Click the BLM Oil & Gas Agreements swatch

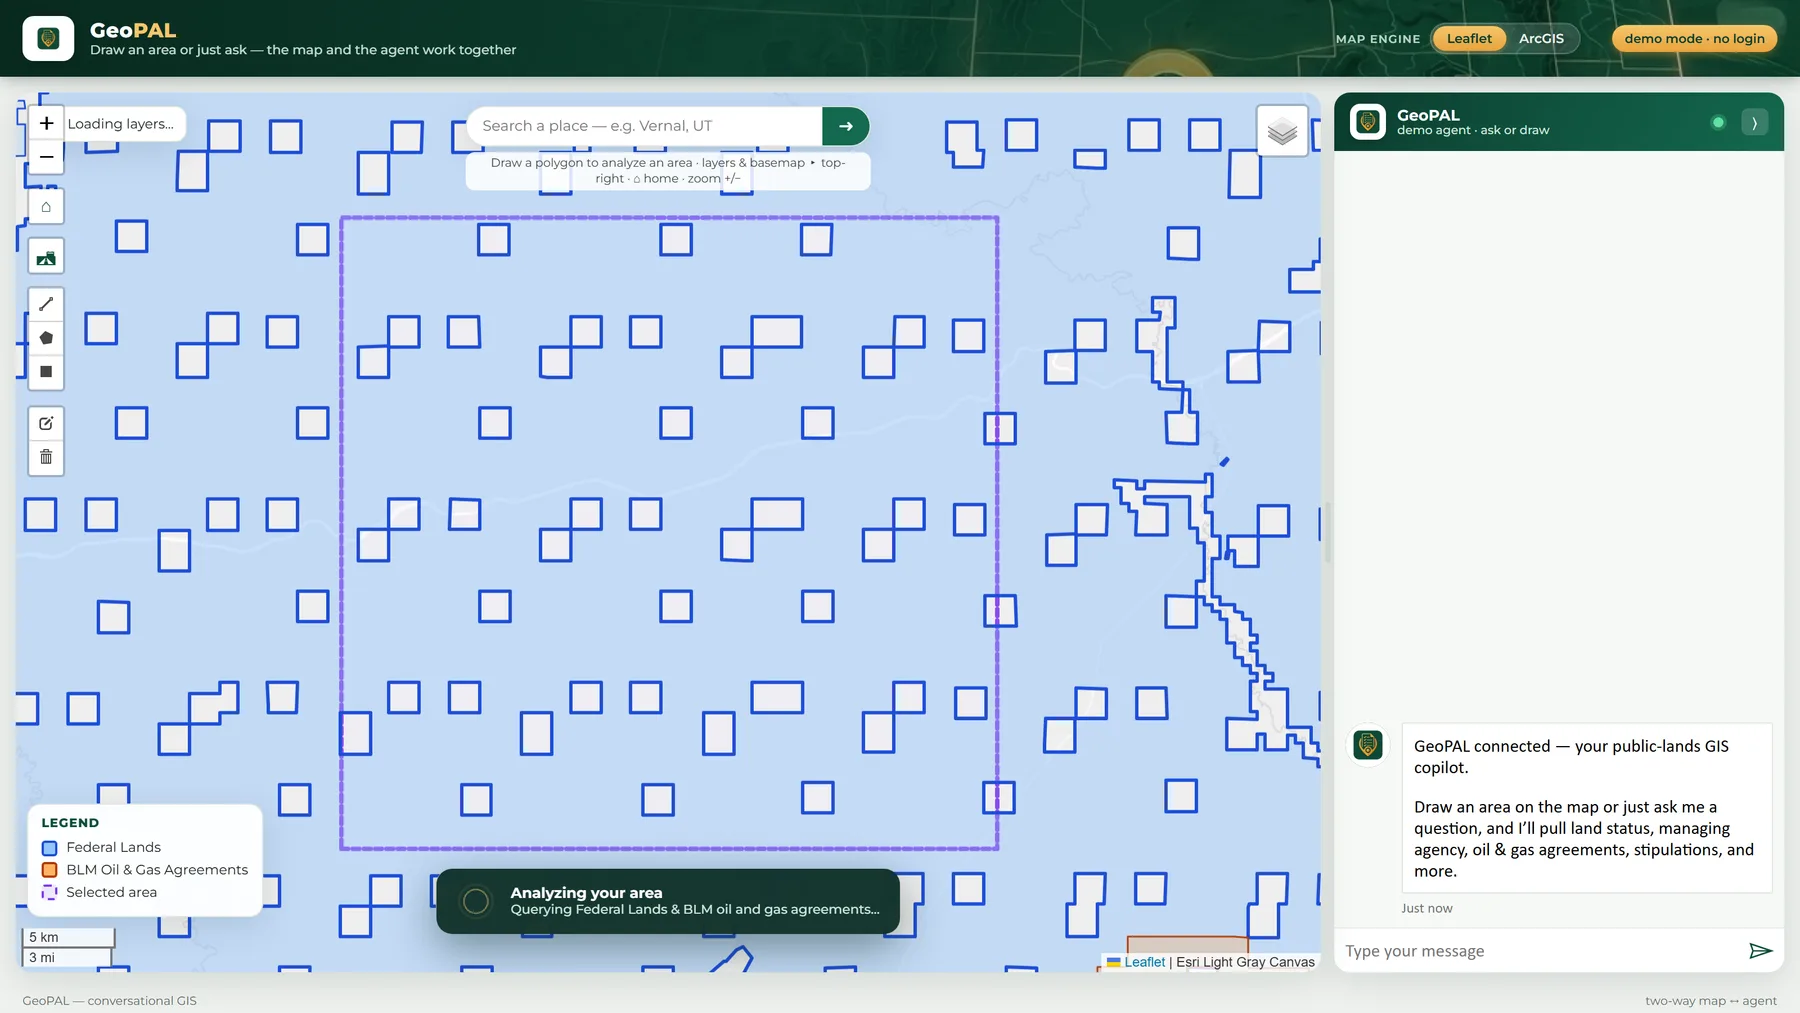click(49, 870)
